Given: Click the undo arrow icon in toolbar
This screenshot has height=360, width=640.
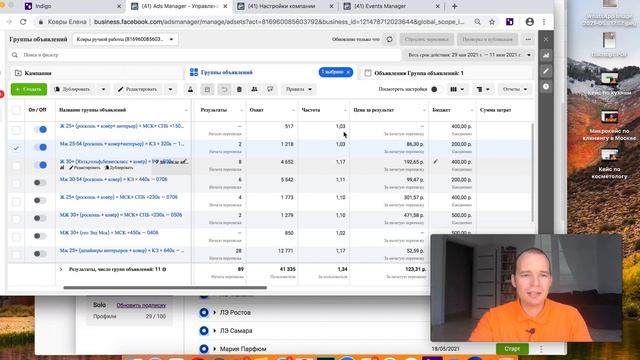Looking at the screenshot, I should (x=224, y=89).
